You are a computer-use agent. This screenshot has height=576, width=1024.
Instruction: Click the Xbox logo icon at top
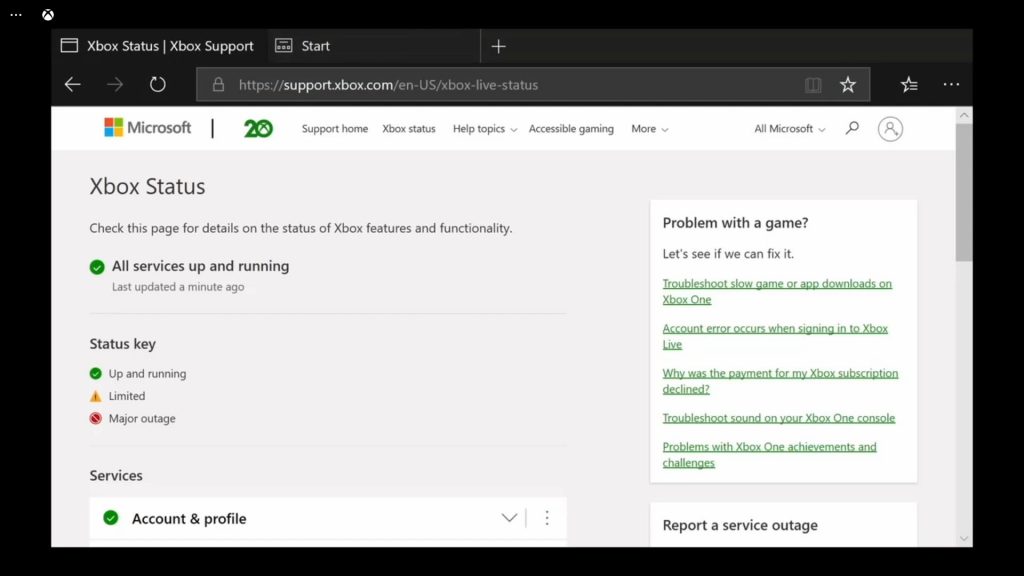[48, 14]
